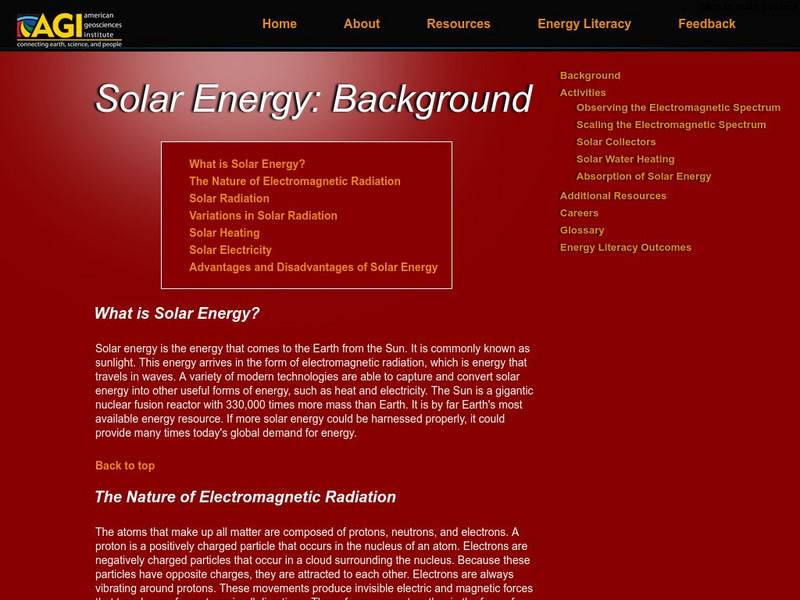Open Advantages and Disadvantages of Solar Energy

coord(314,268)
